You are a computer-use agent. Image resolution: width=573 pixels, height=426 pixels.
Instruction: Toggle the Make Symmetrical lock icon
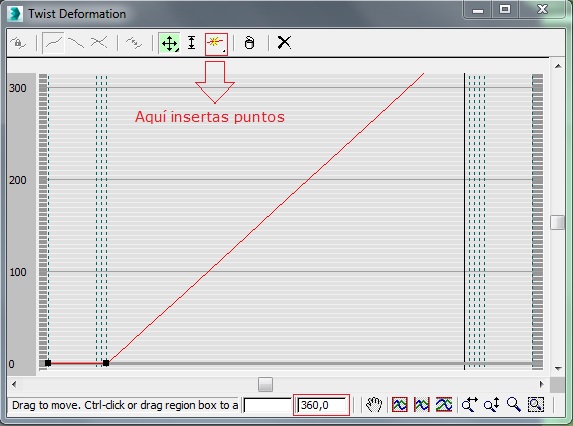pyautogui.click(x=18, y=43)
